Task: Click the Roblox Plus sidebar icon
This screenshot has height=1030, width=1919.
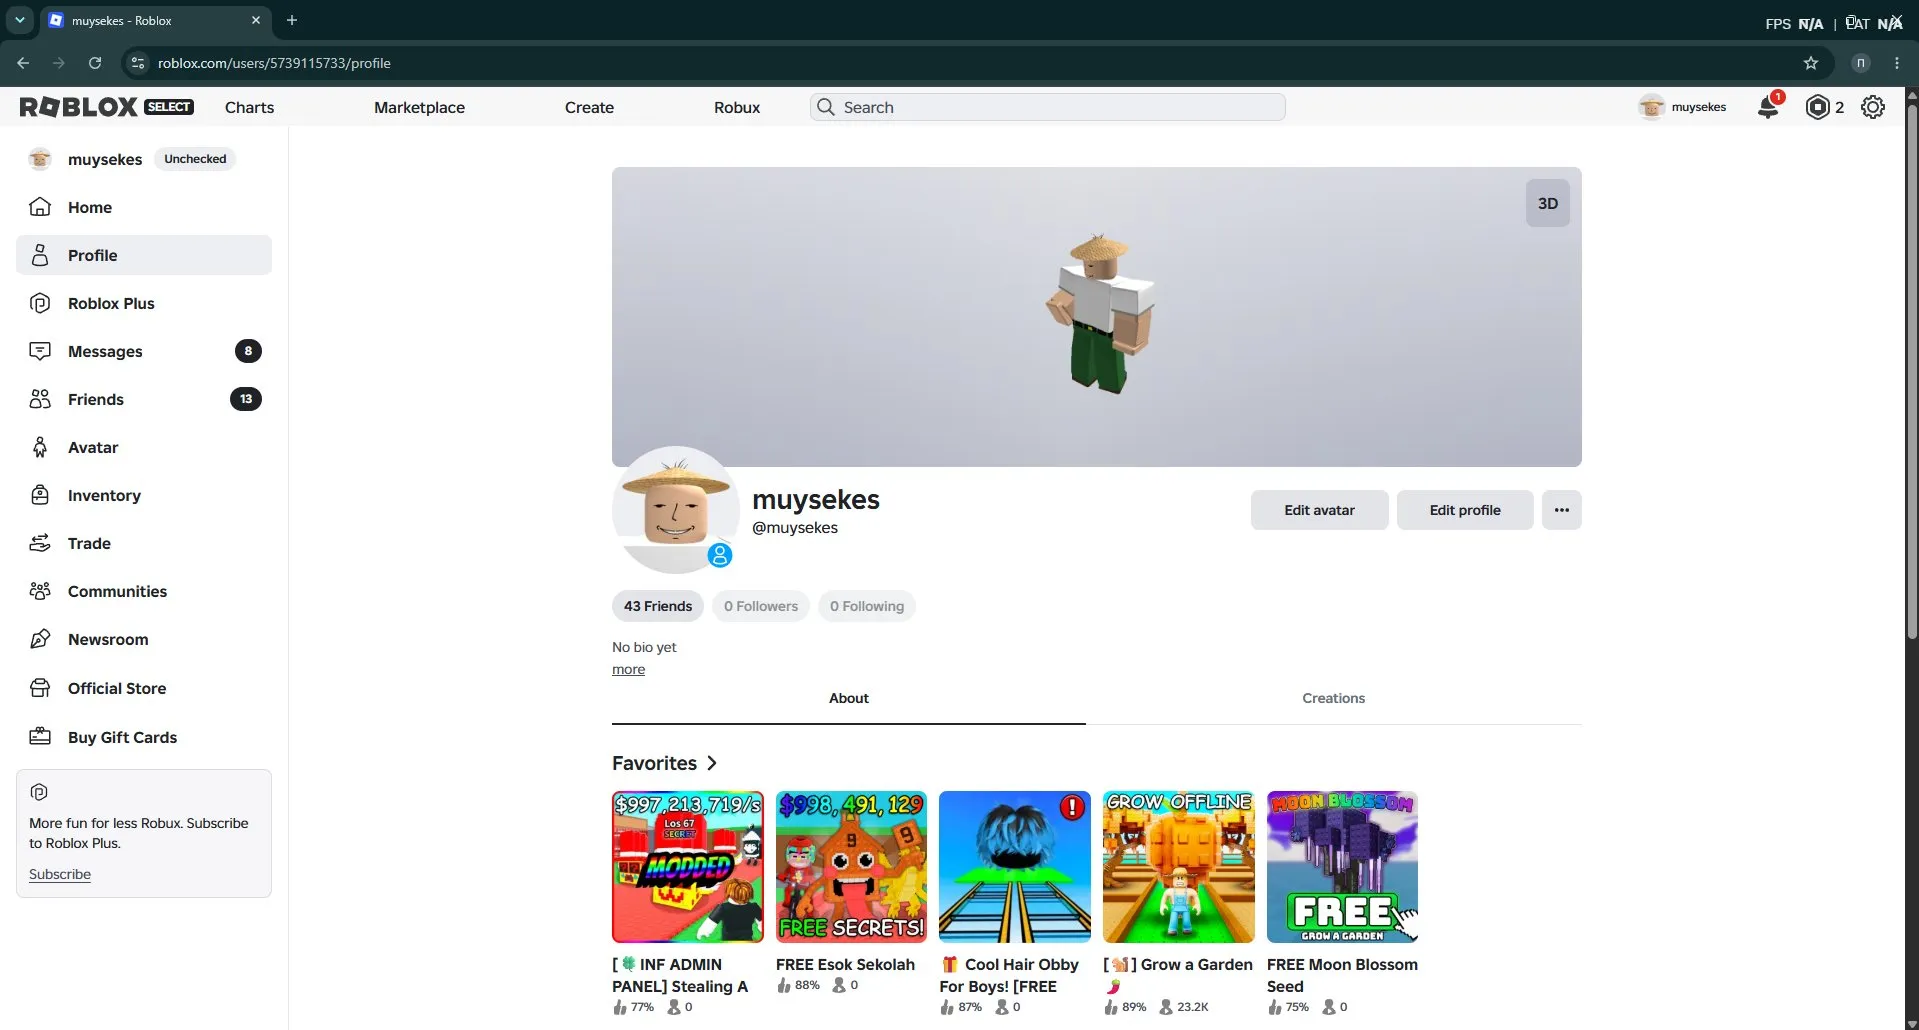Action: click(40, 303)
